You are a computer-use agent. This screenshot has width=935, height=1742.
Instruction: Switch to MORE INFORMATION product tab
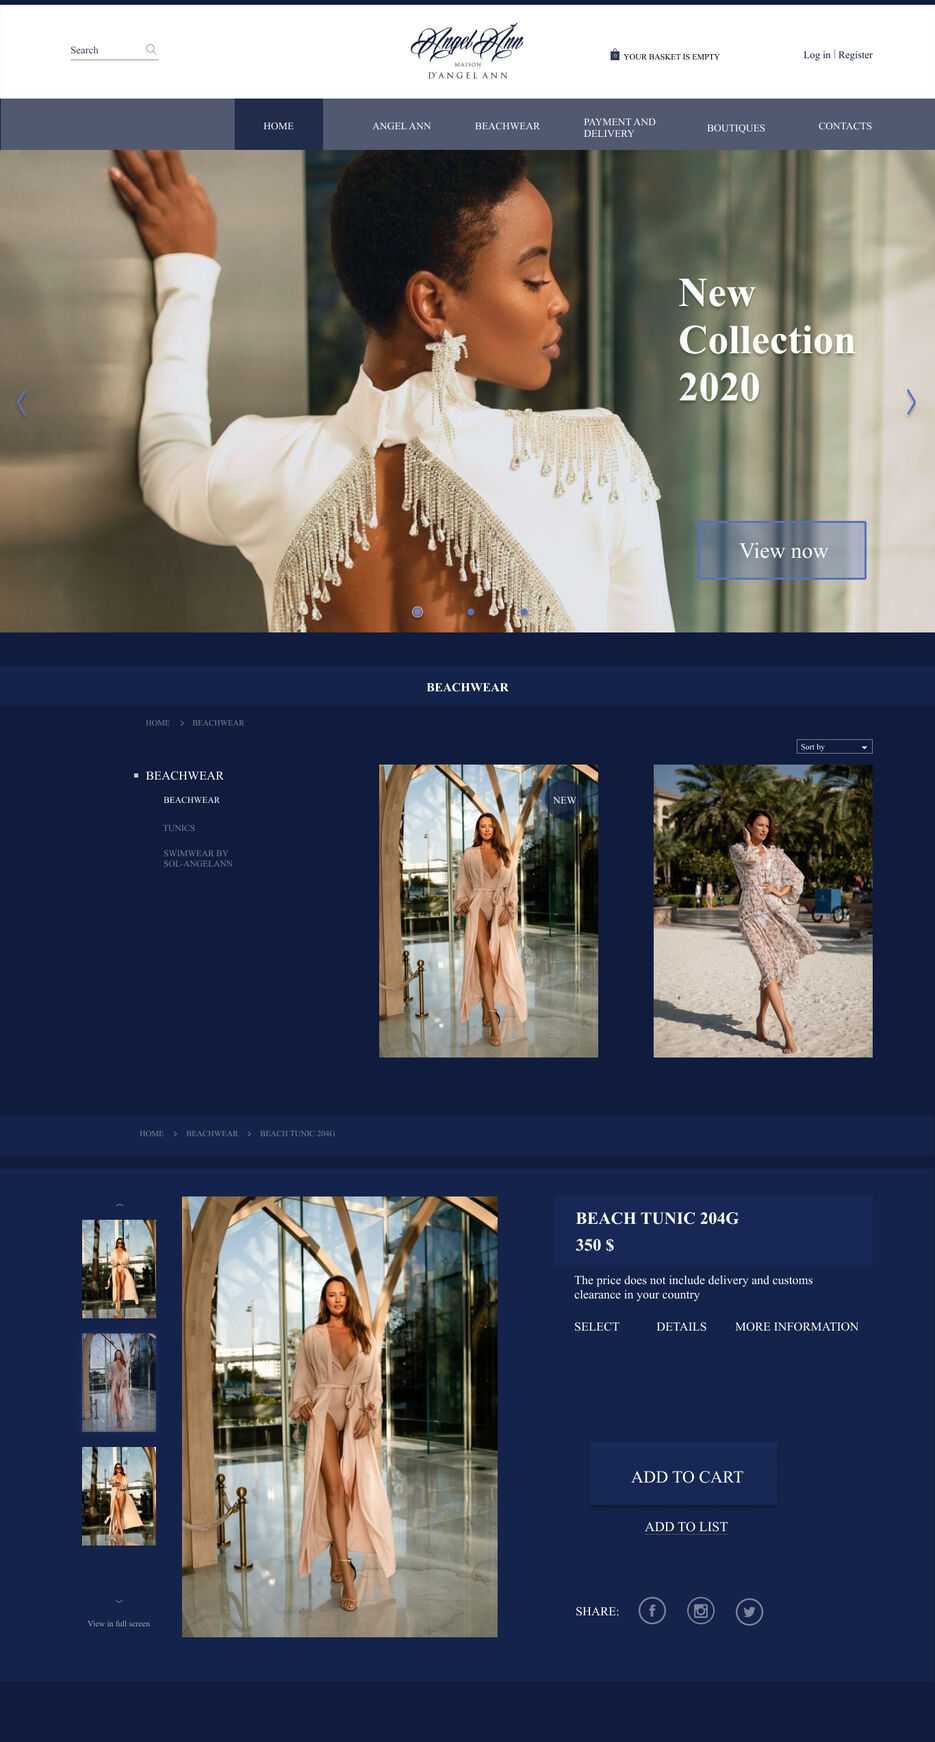click(x=797, y=1327)
